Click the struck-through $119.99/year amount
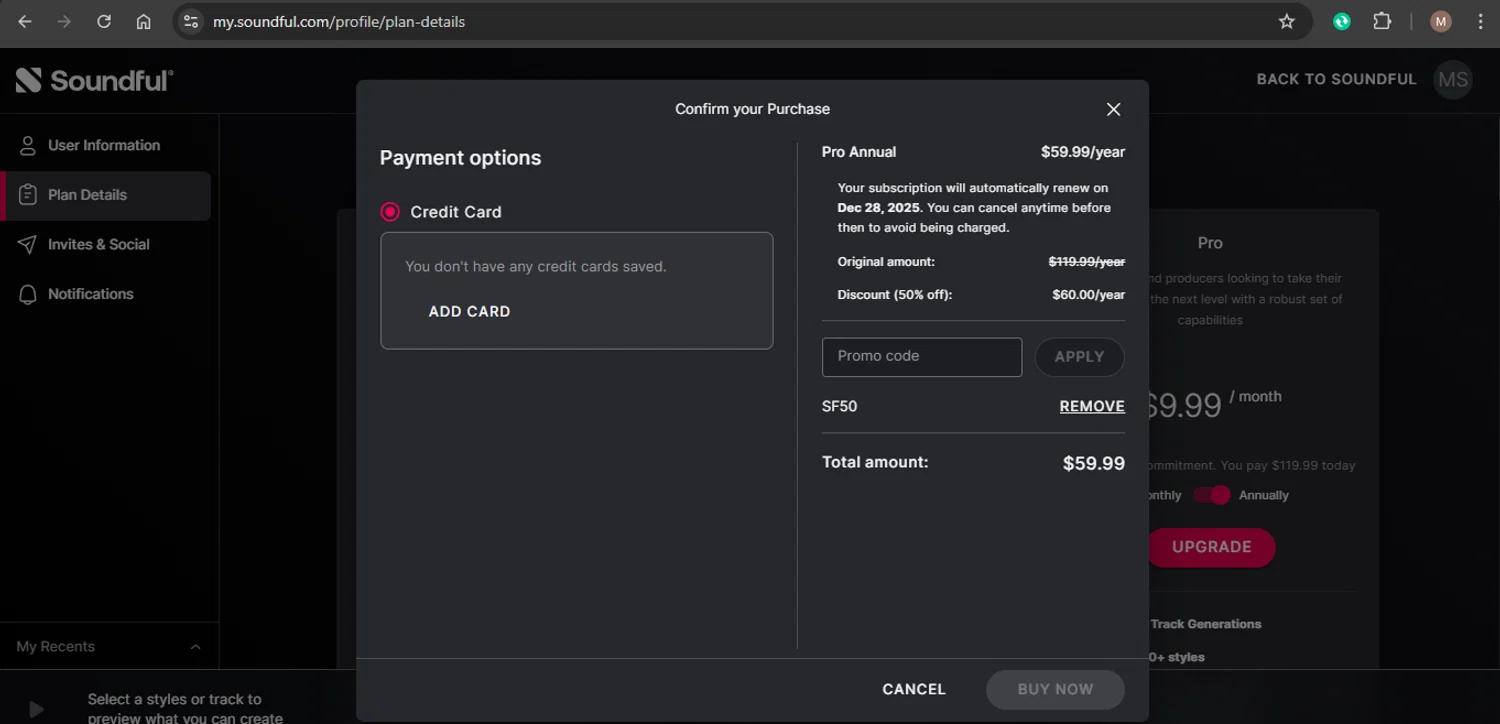 click(1087, 262)
